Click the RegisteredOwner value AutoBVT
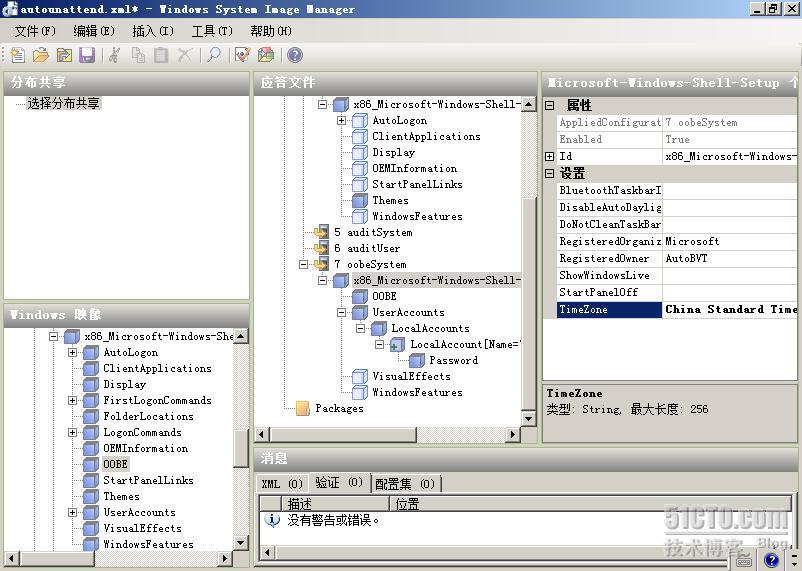 coord(730,258)
